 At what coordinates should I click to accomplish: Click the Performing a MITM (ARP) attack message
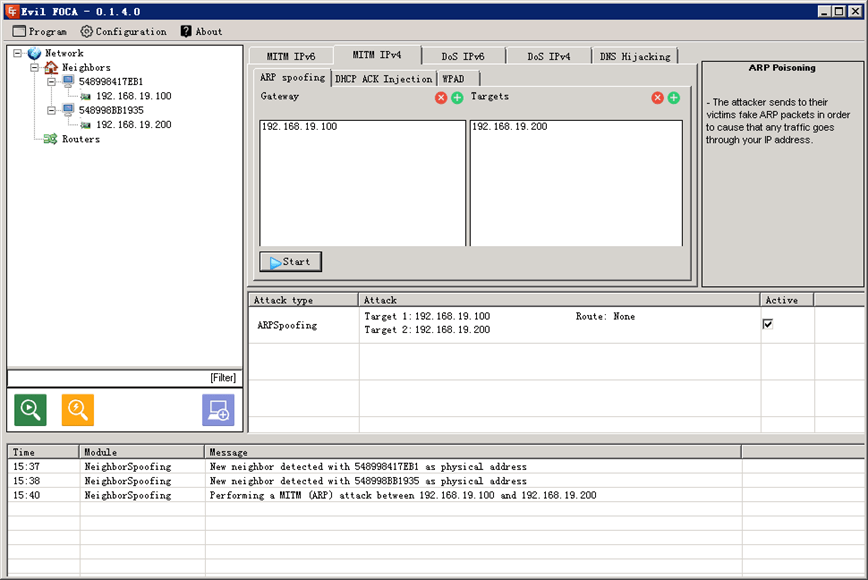[403, 495]
